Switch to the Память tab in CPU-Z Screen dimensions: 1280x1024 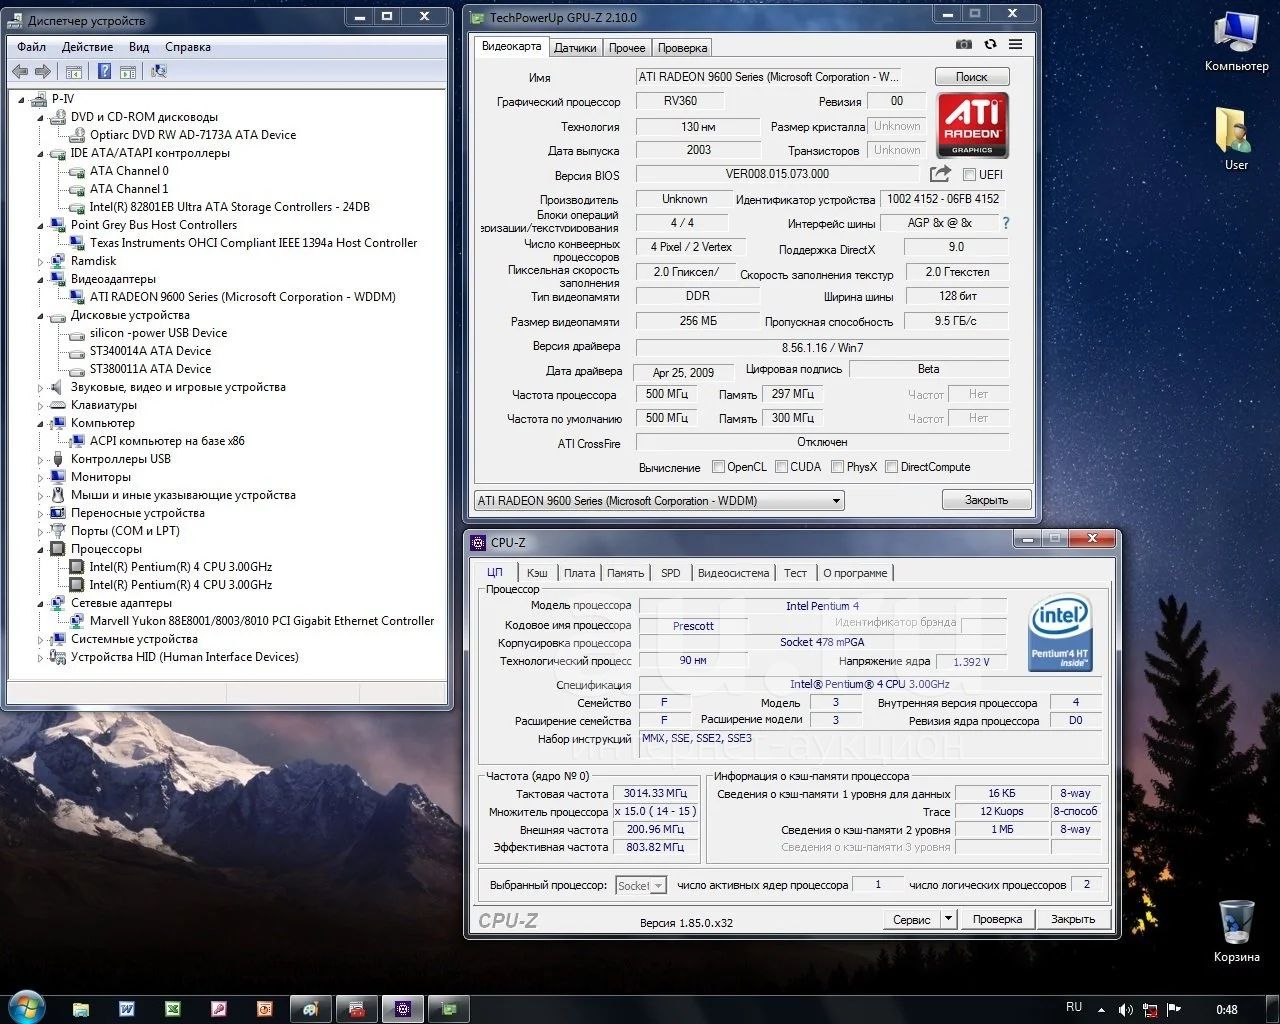(x=625, y=573)
